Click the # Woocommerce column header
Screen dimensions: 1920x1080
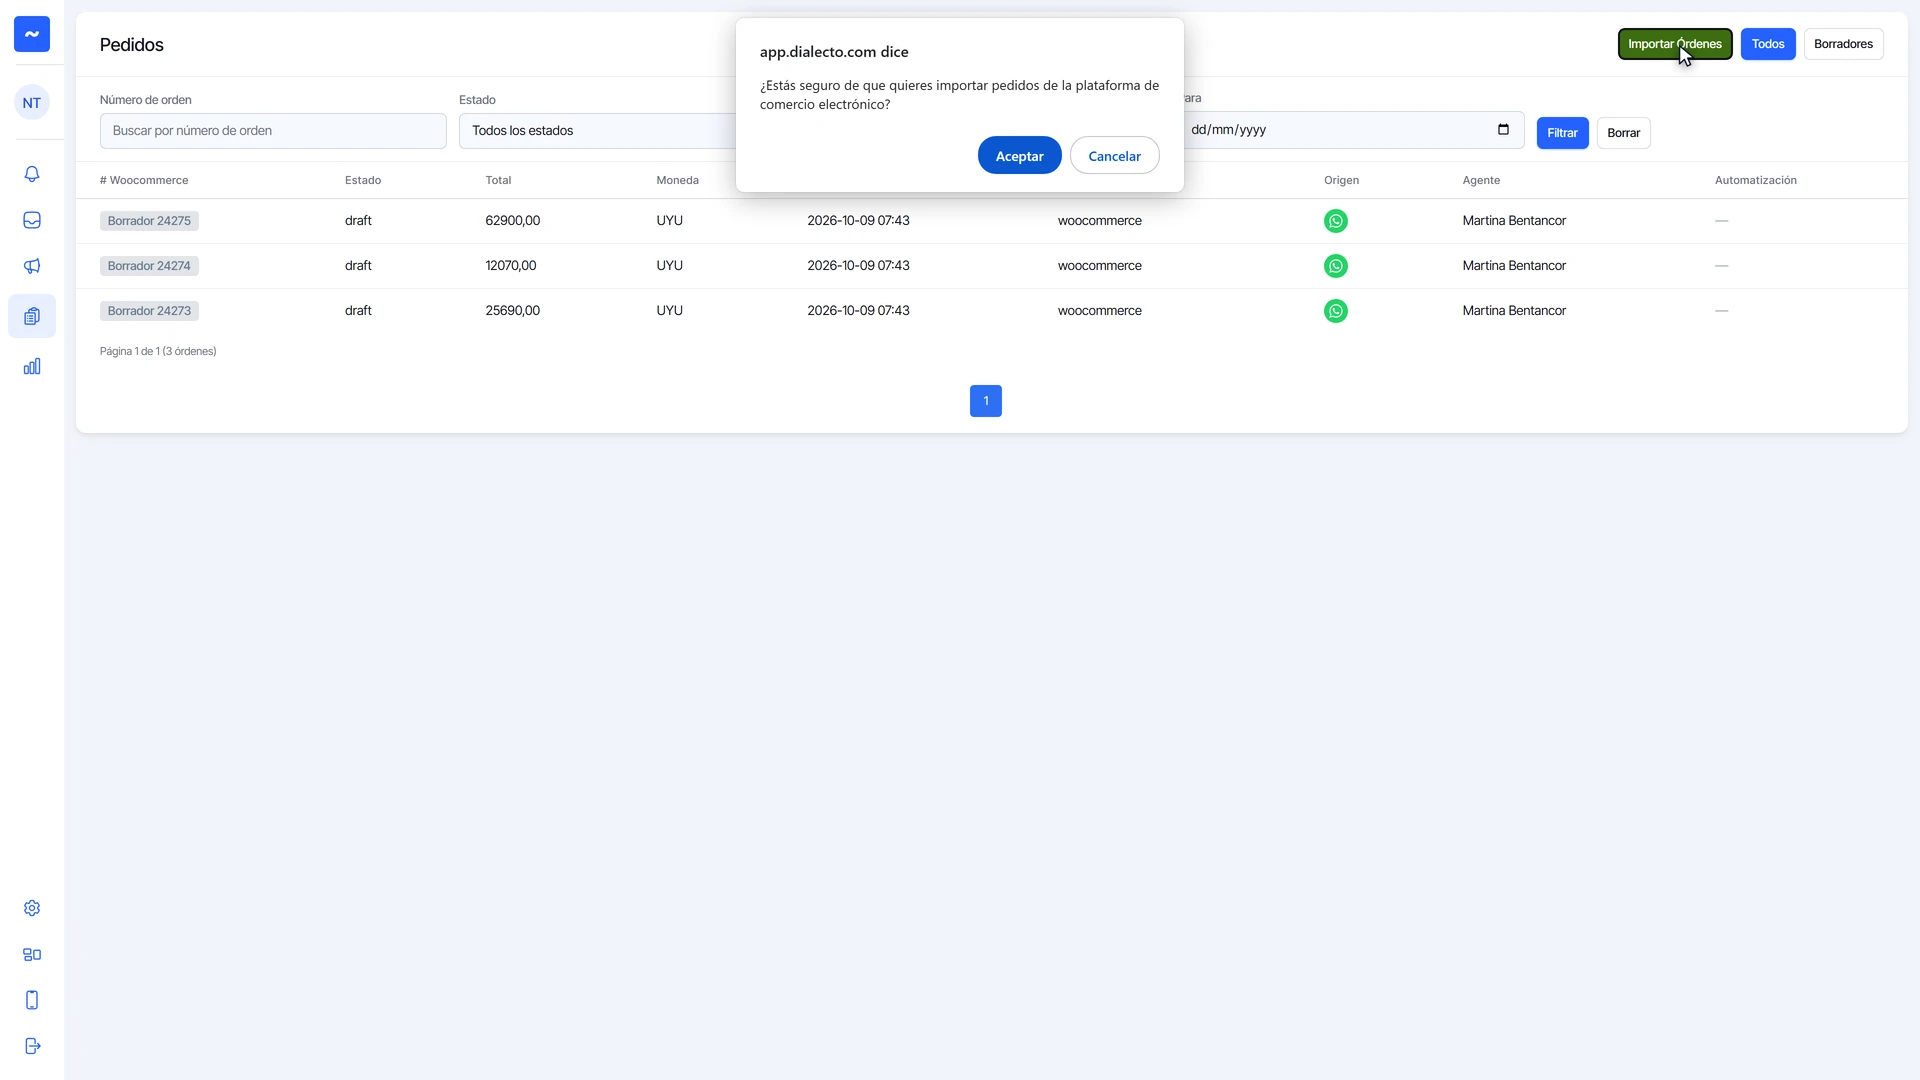click(x=144, y=181)
